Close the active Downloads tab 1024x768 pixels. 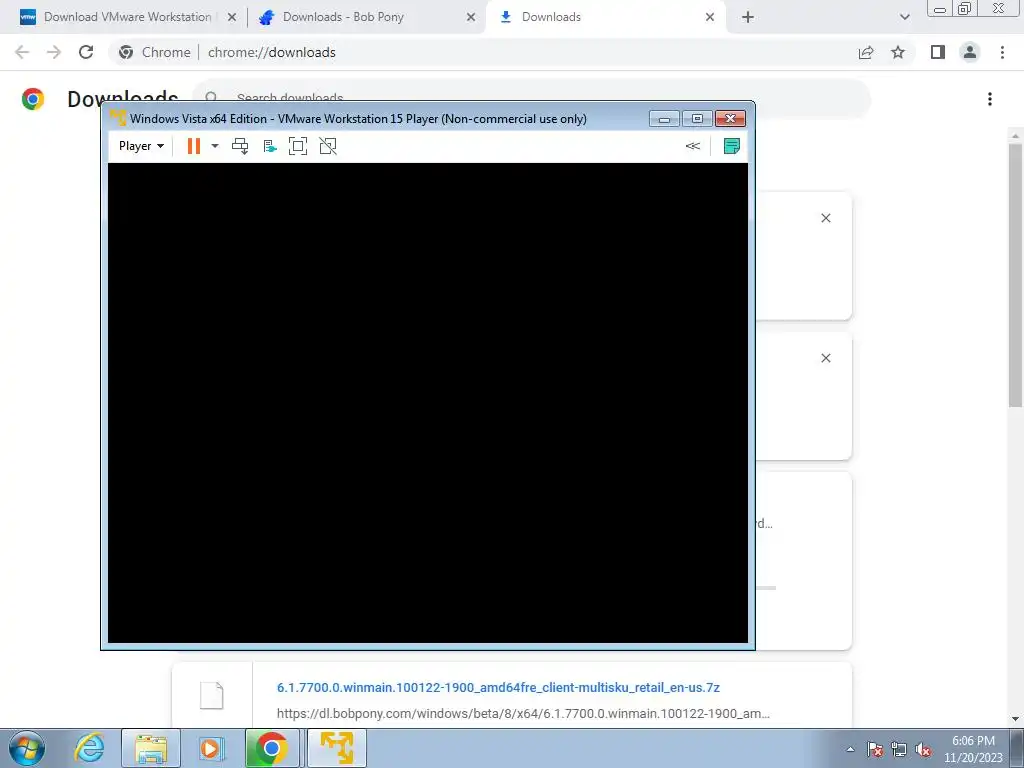(x=710, y=17)
